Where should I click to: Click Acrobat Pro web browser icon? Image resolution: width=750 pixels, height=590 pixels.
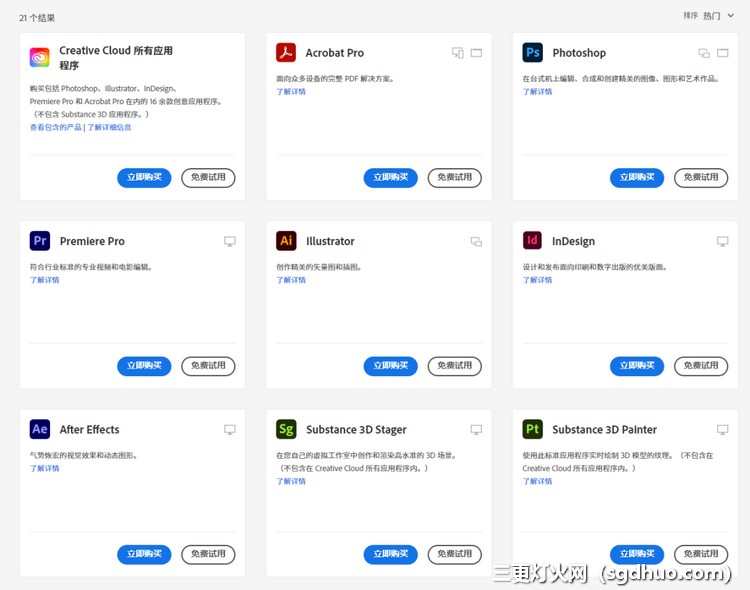(x=476, y=53)
